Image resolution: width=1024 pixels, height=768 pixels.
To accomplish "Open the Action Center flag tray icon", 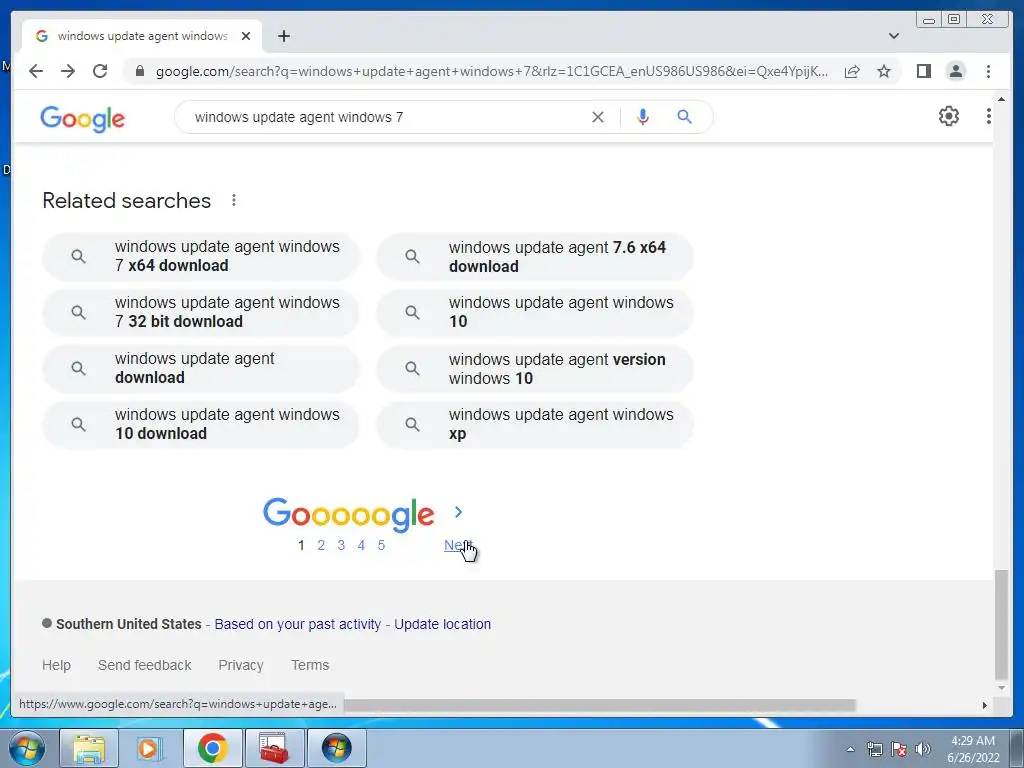I will tap(899, 749).
